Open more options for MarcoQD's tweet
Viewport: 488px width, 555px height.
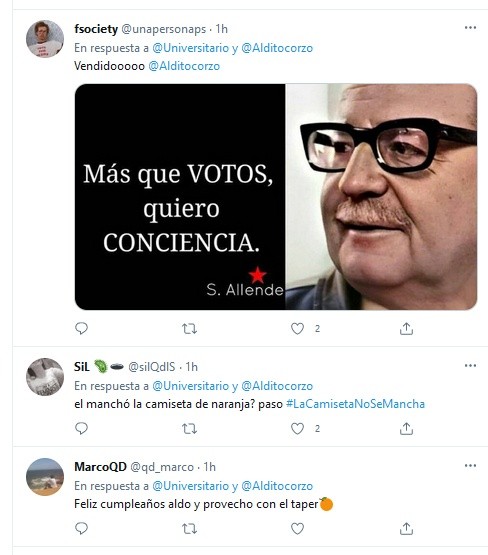click(x=470, y=465)
